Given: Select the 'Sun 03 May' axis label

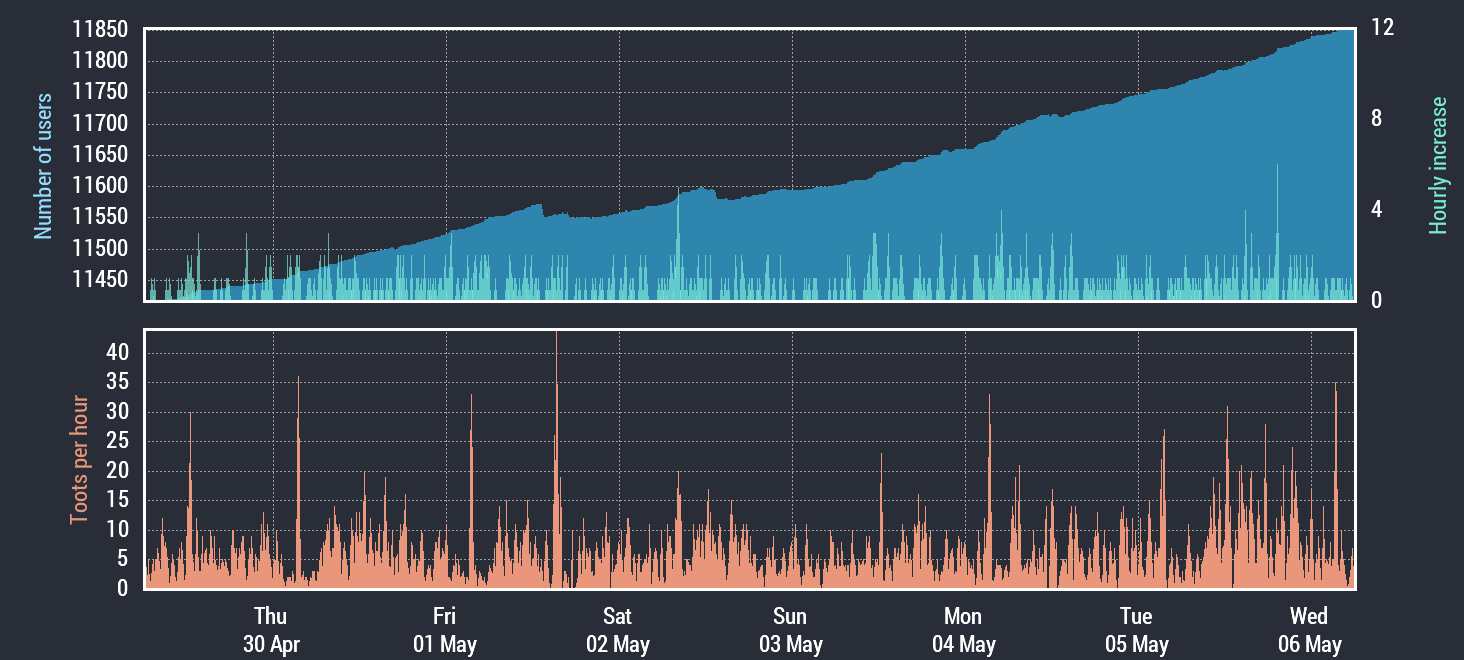Looking at the screenshot, I should [x=790, y=630].
